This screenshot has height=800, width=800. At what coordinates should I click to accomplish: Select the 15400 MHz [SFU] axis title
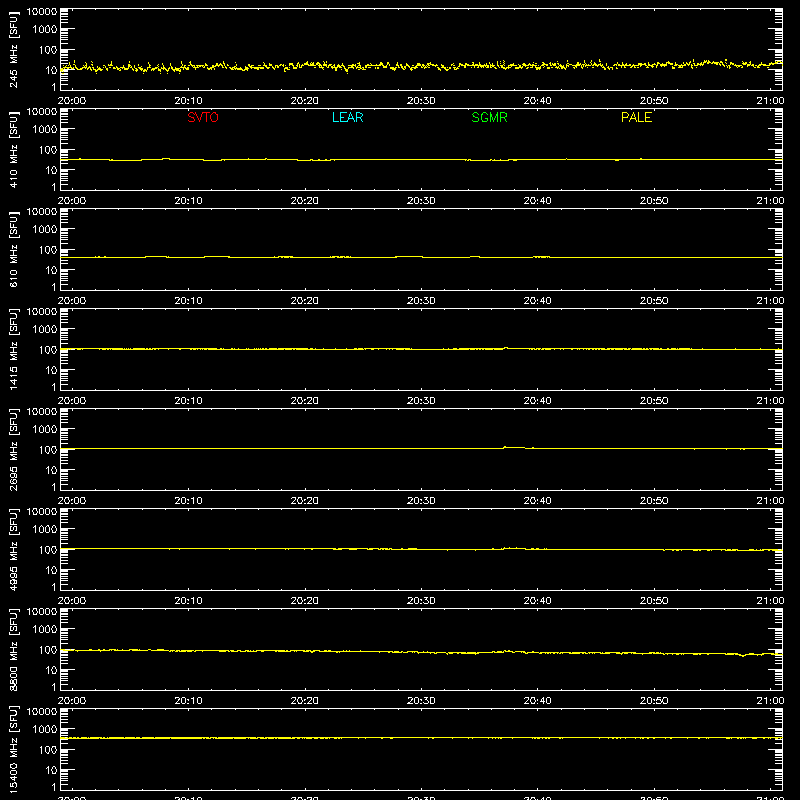[13, 749]
